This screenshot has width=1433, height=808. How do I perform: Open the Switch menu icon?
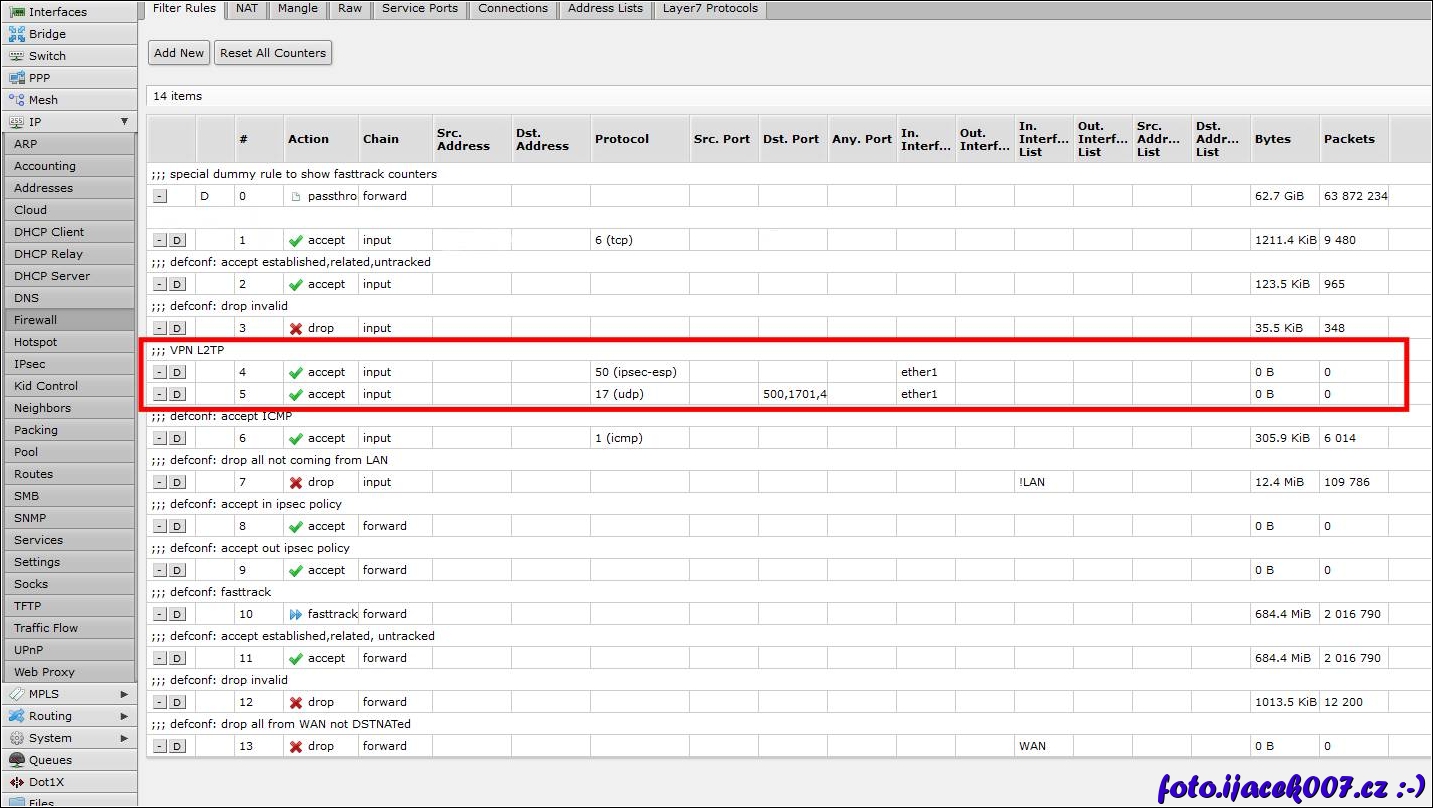(x=16, y=56)
